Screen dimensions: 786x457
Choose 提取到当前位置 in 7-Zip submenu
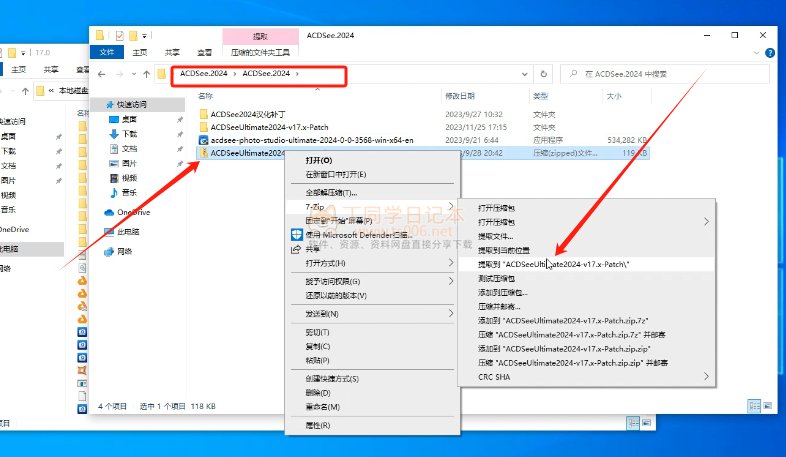[586, 250]
